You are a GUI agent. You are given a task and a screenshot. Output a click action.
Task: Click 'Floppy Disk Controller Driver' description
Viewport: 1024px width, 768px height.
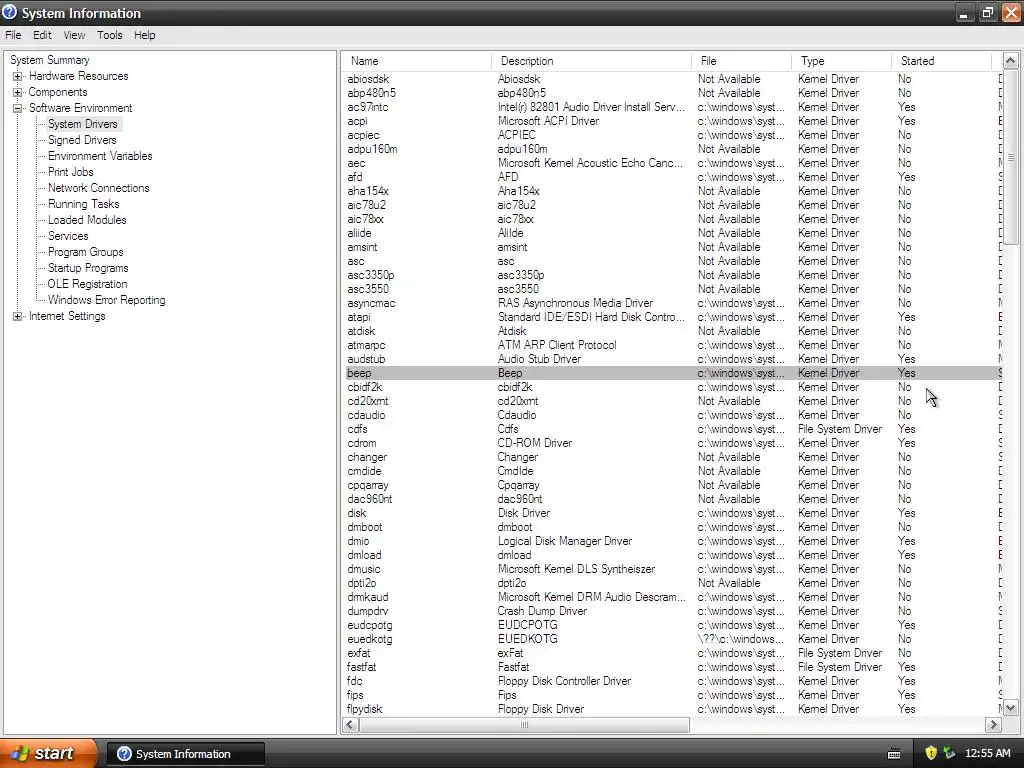click(564, 681)
